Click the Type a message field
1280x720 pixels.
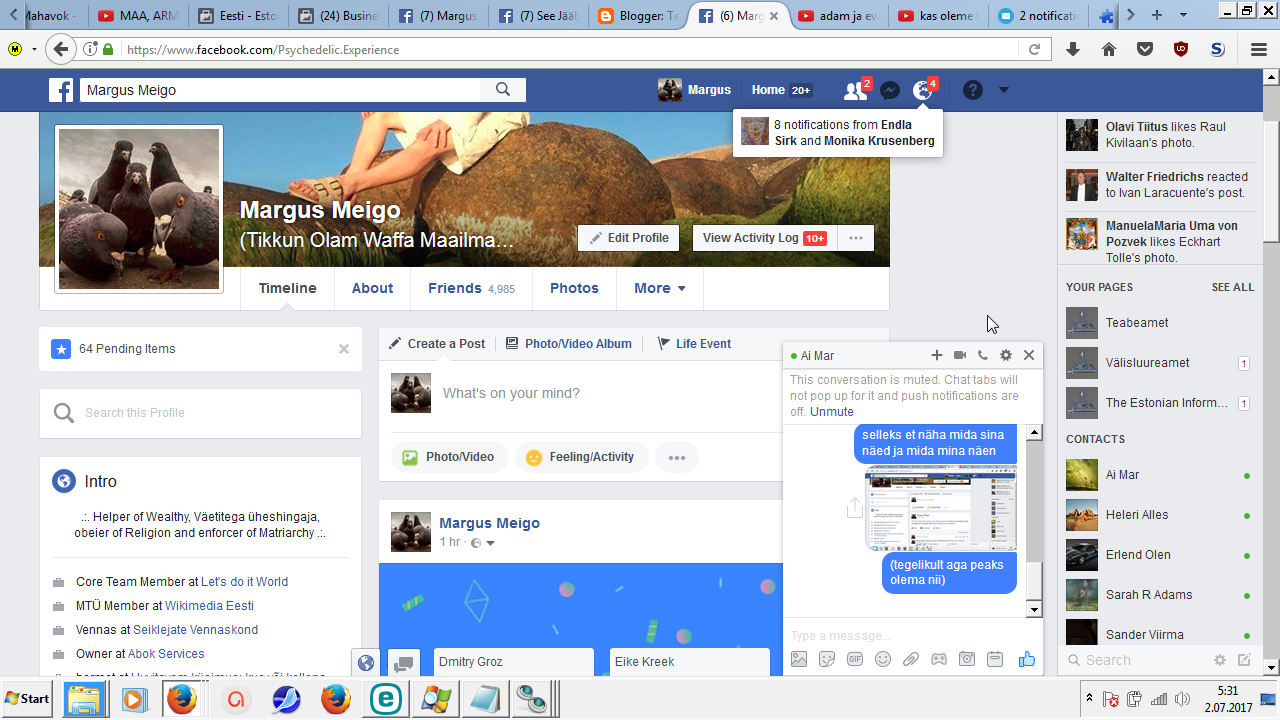point(912,635)
